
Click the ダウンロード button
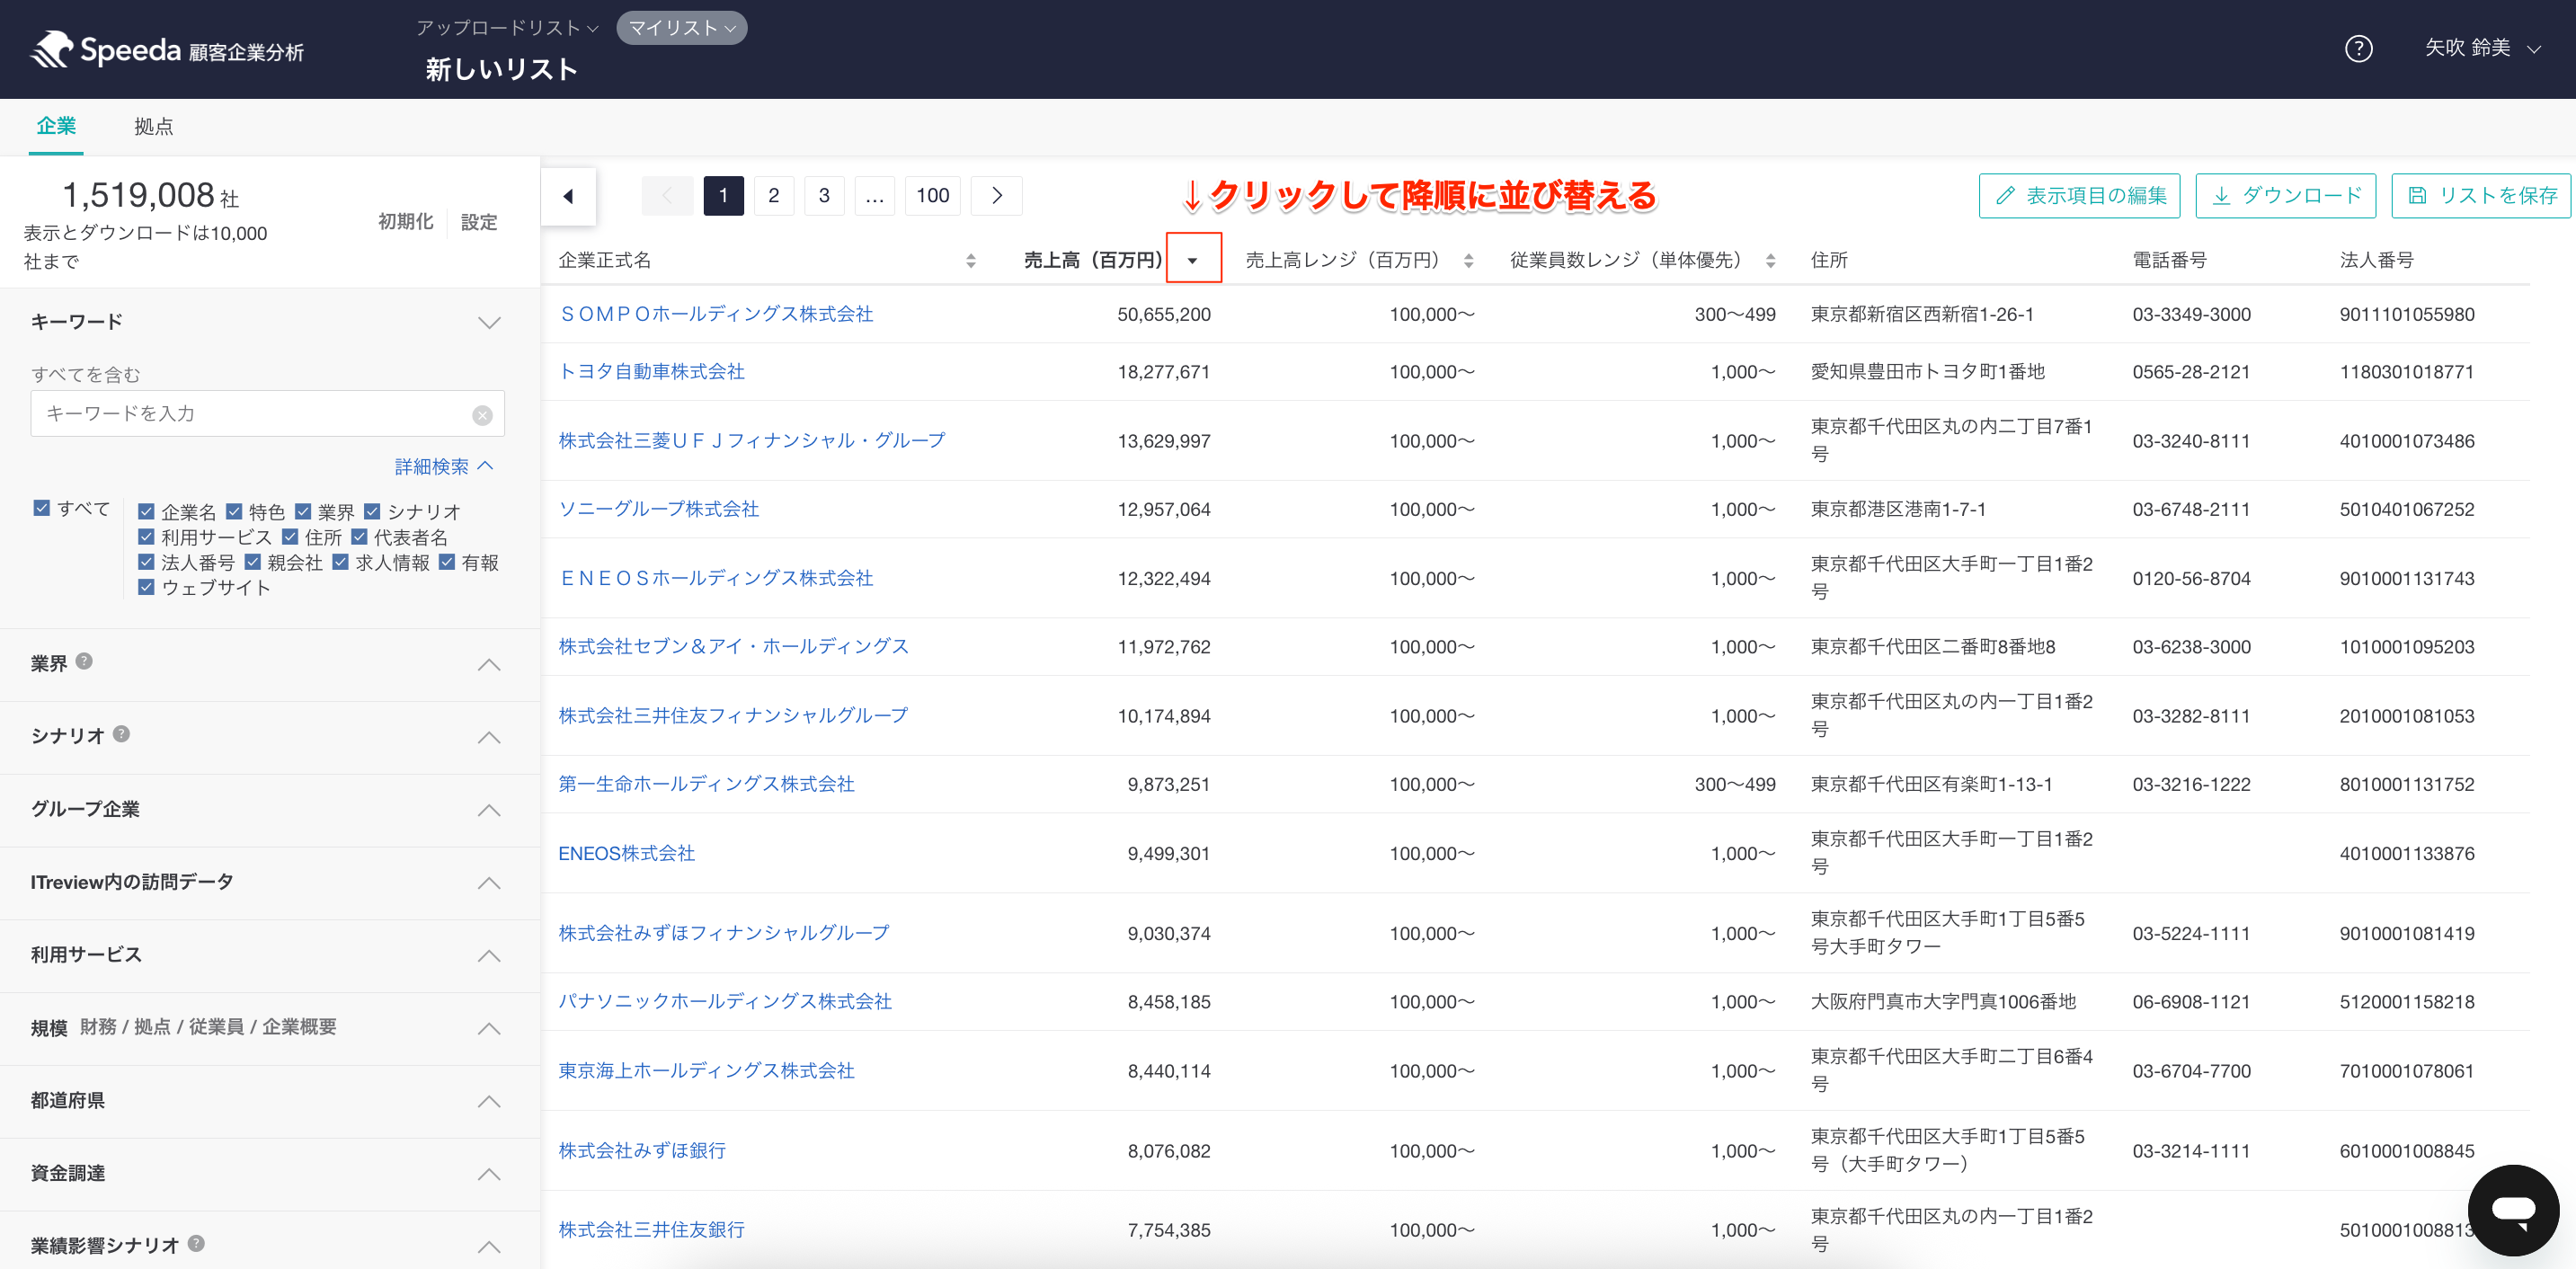(x=2285, y=196)
